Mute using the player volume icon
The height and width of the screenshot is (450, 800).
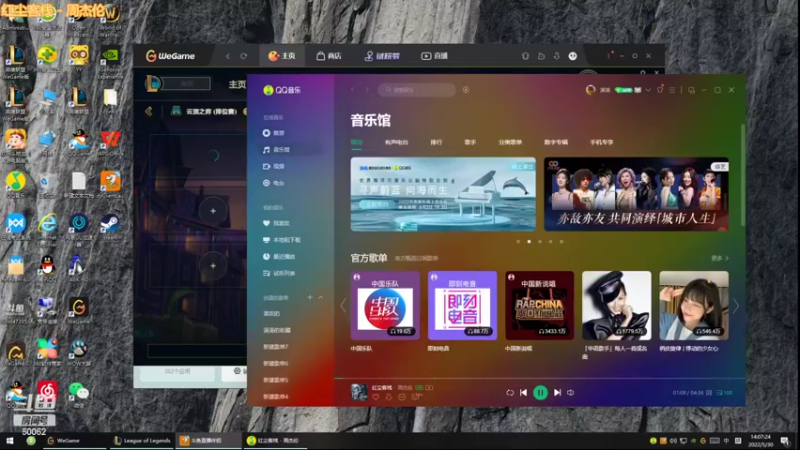570,392
